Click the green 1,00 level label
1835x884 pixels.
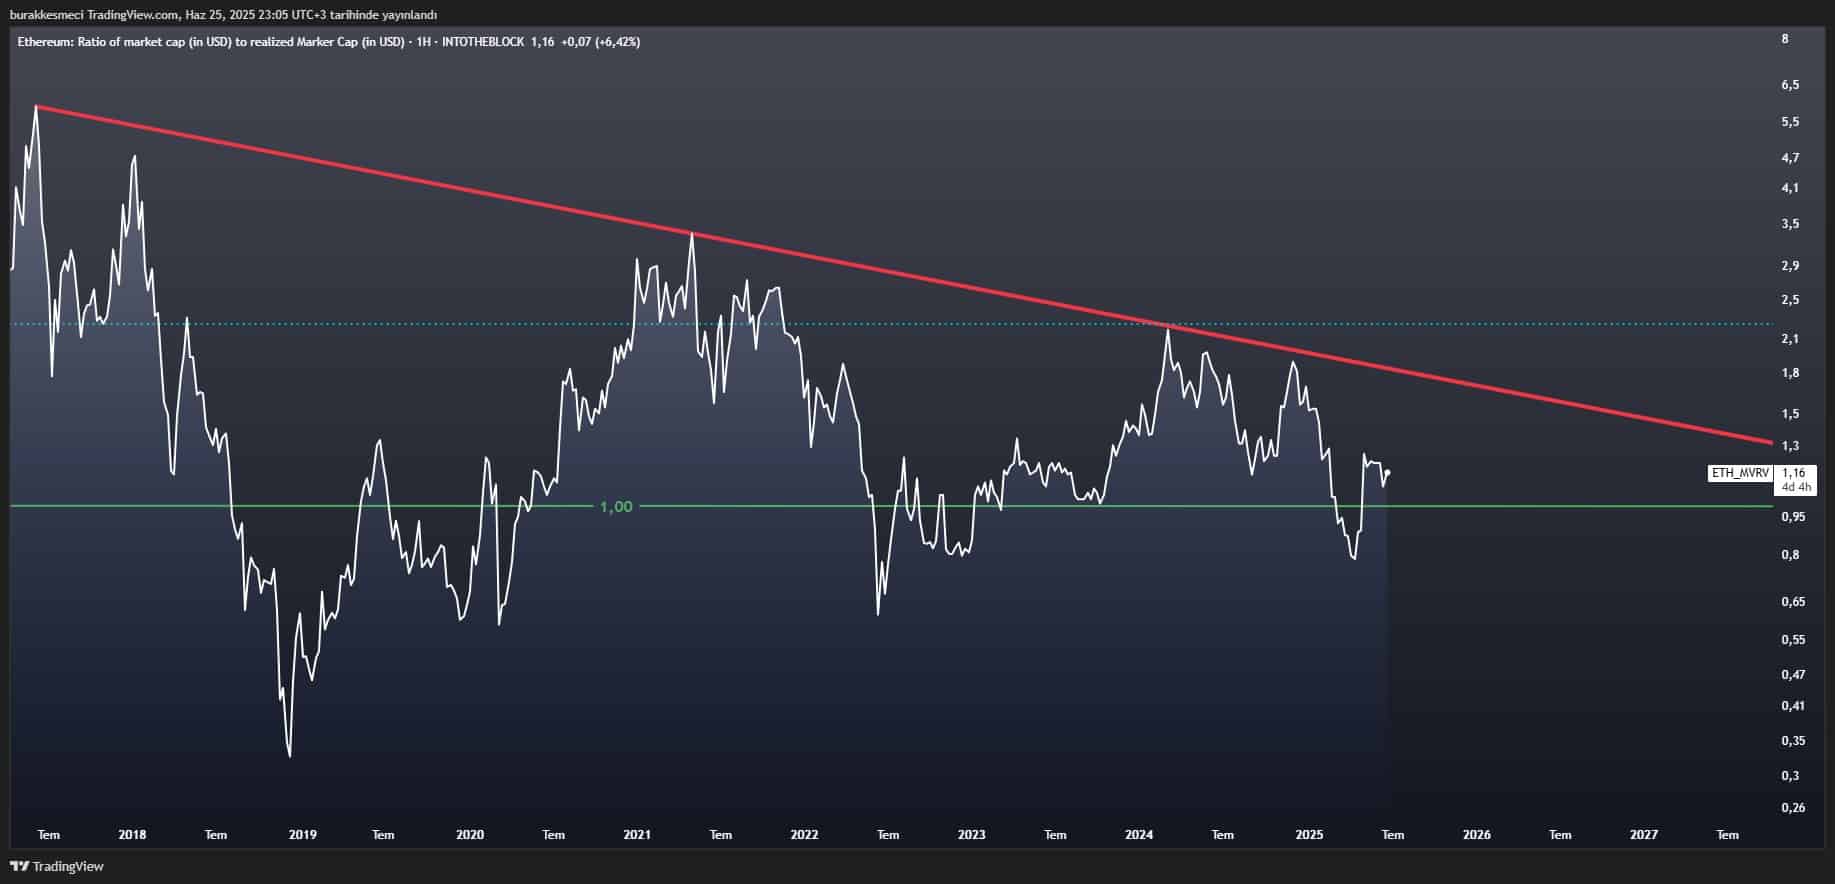616,507
